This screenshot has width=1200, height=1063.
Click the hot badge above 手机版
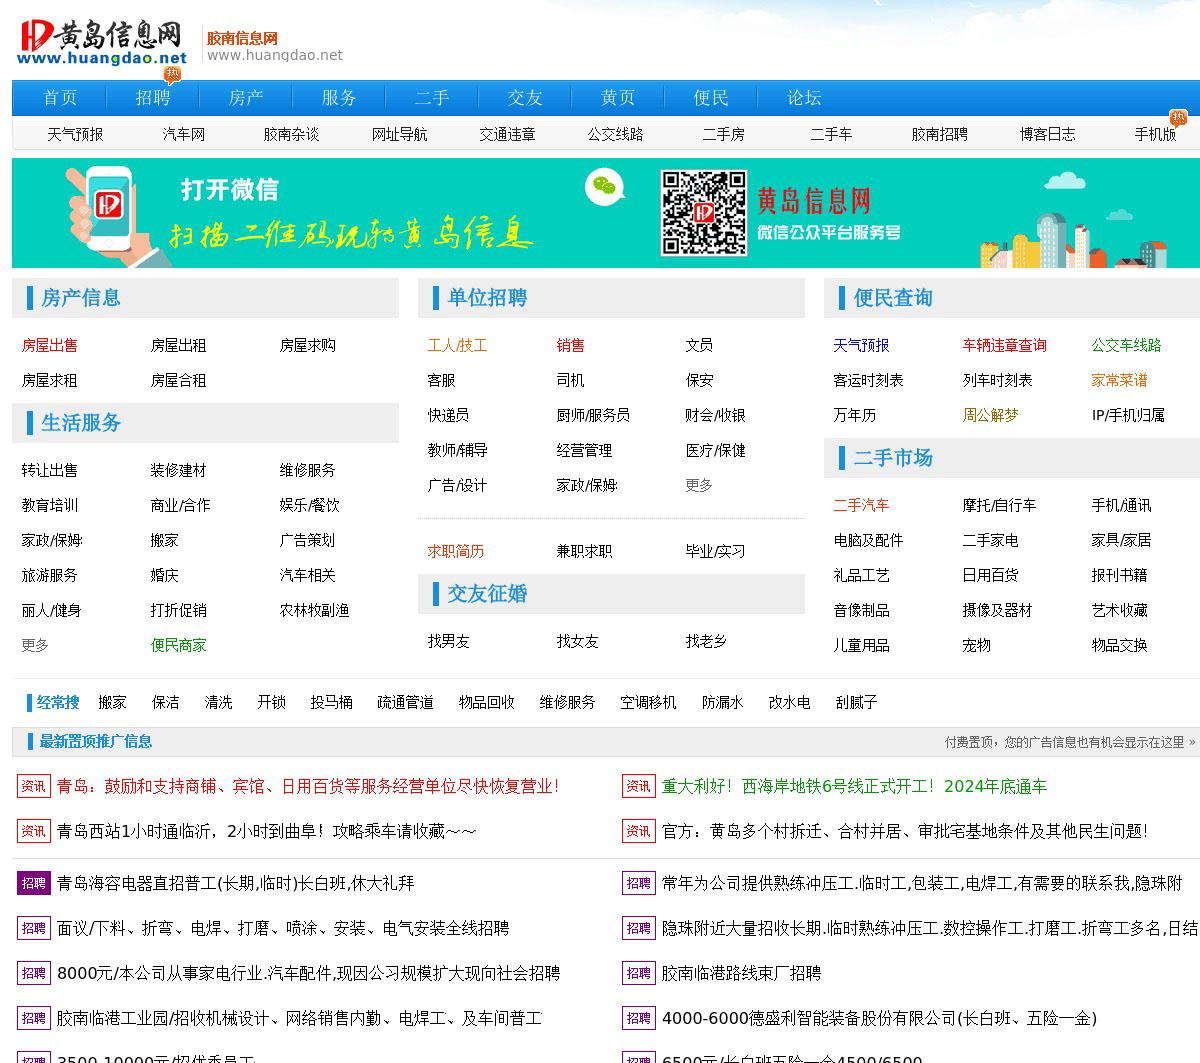1178,118
